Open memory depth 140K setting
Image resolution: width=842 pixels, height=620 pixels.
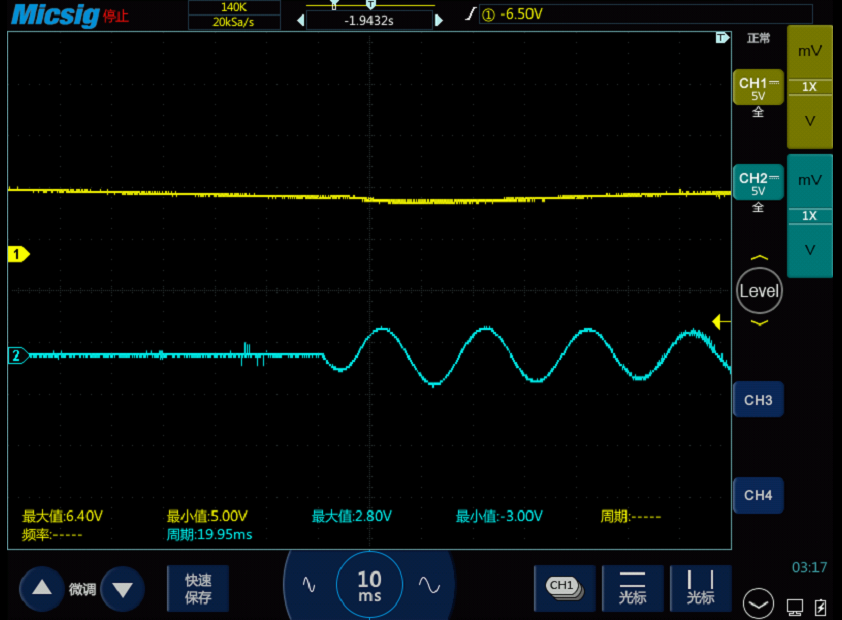pyautogui.click(x=234, y=7)
